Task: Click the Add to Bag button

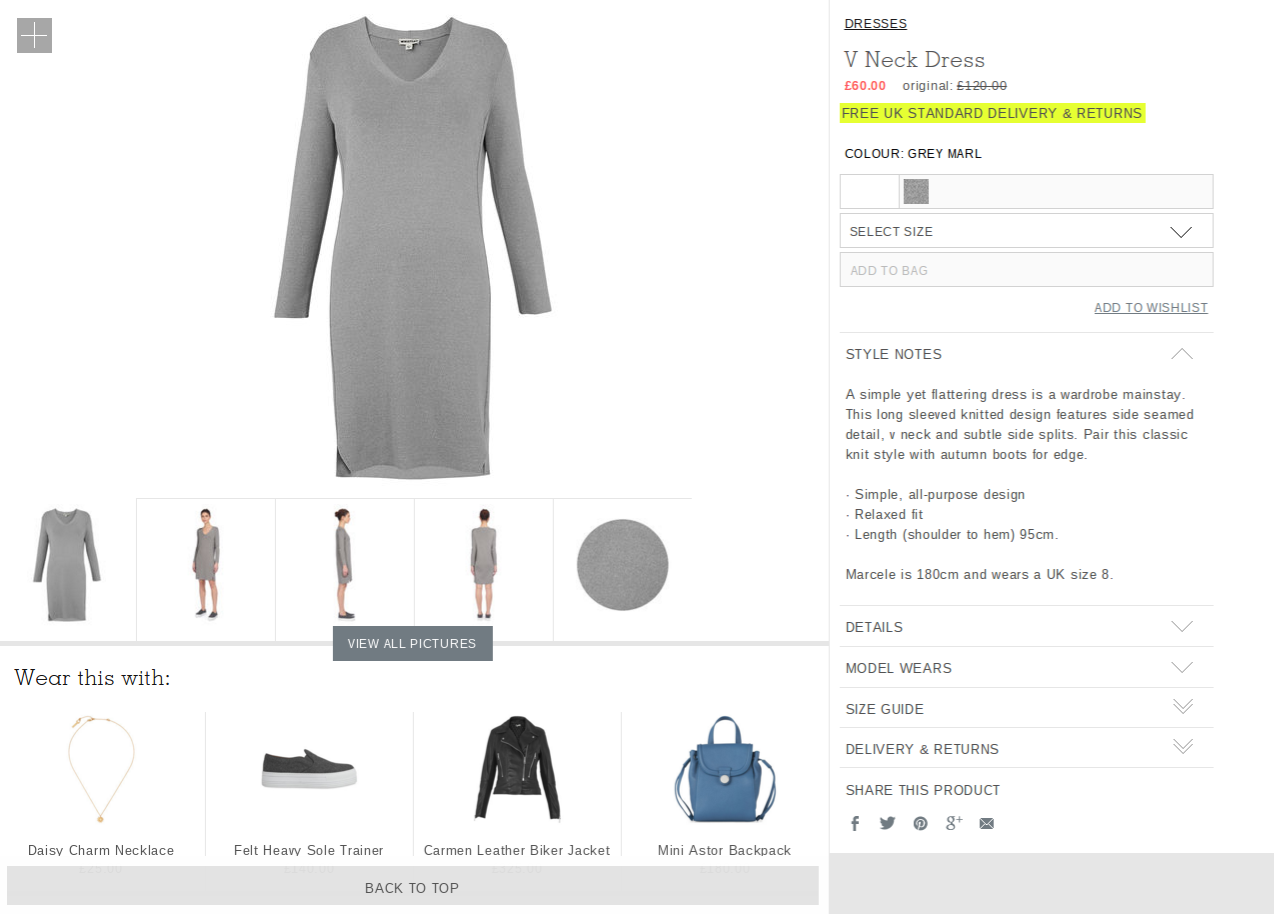Action: [1026, 270]
